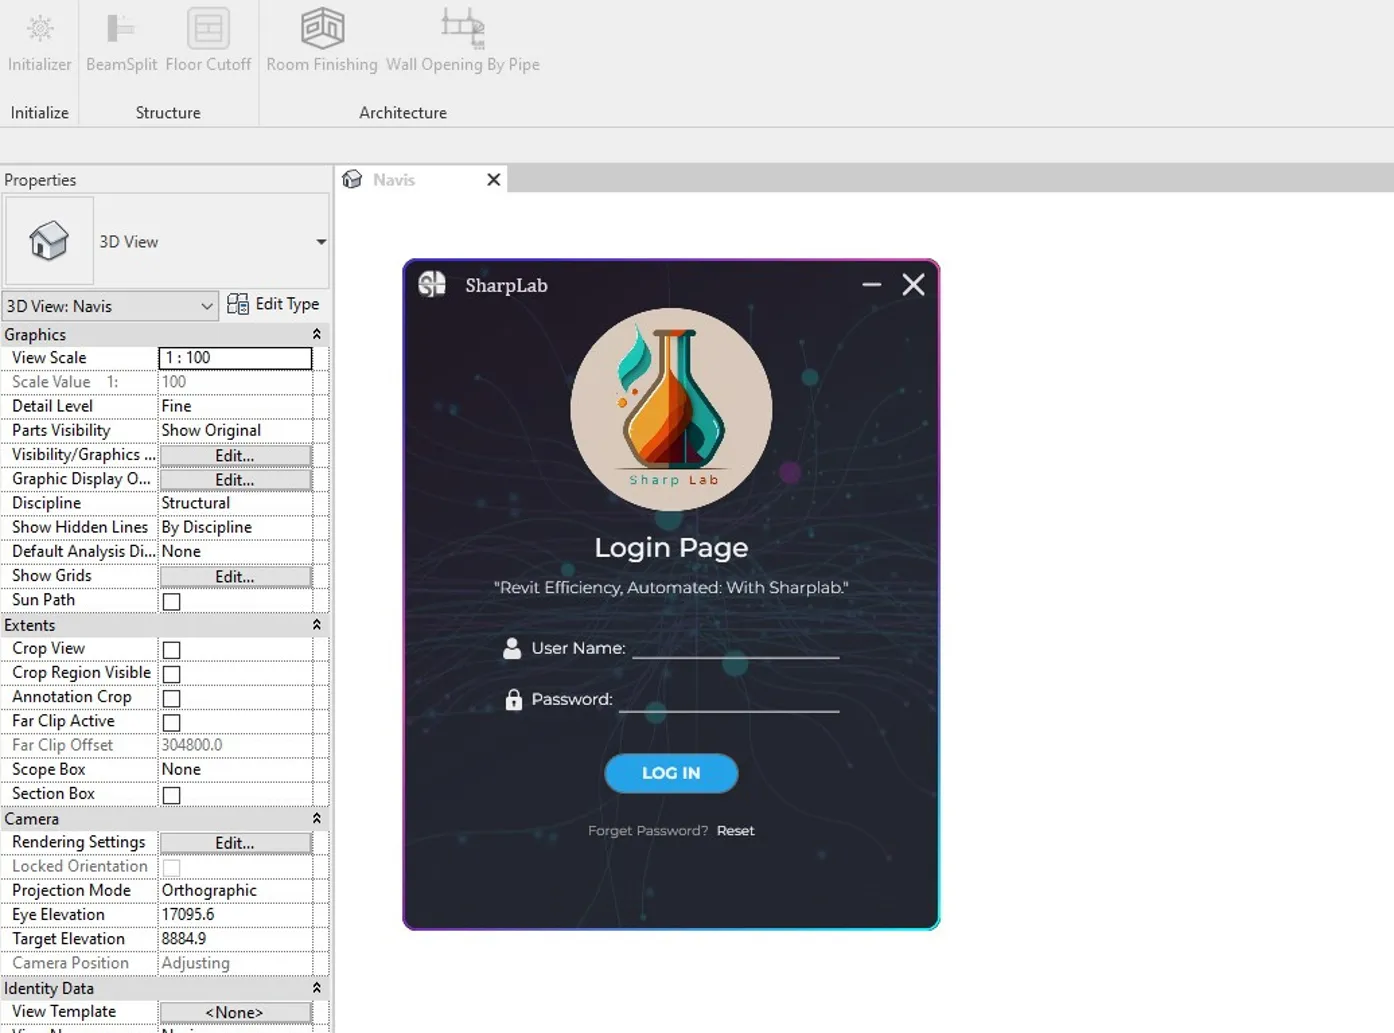Click the View Template <None> button
This screenshot has width=1394, height=1033.
coord(235,1012)
